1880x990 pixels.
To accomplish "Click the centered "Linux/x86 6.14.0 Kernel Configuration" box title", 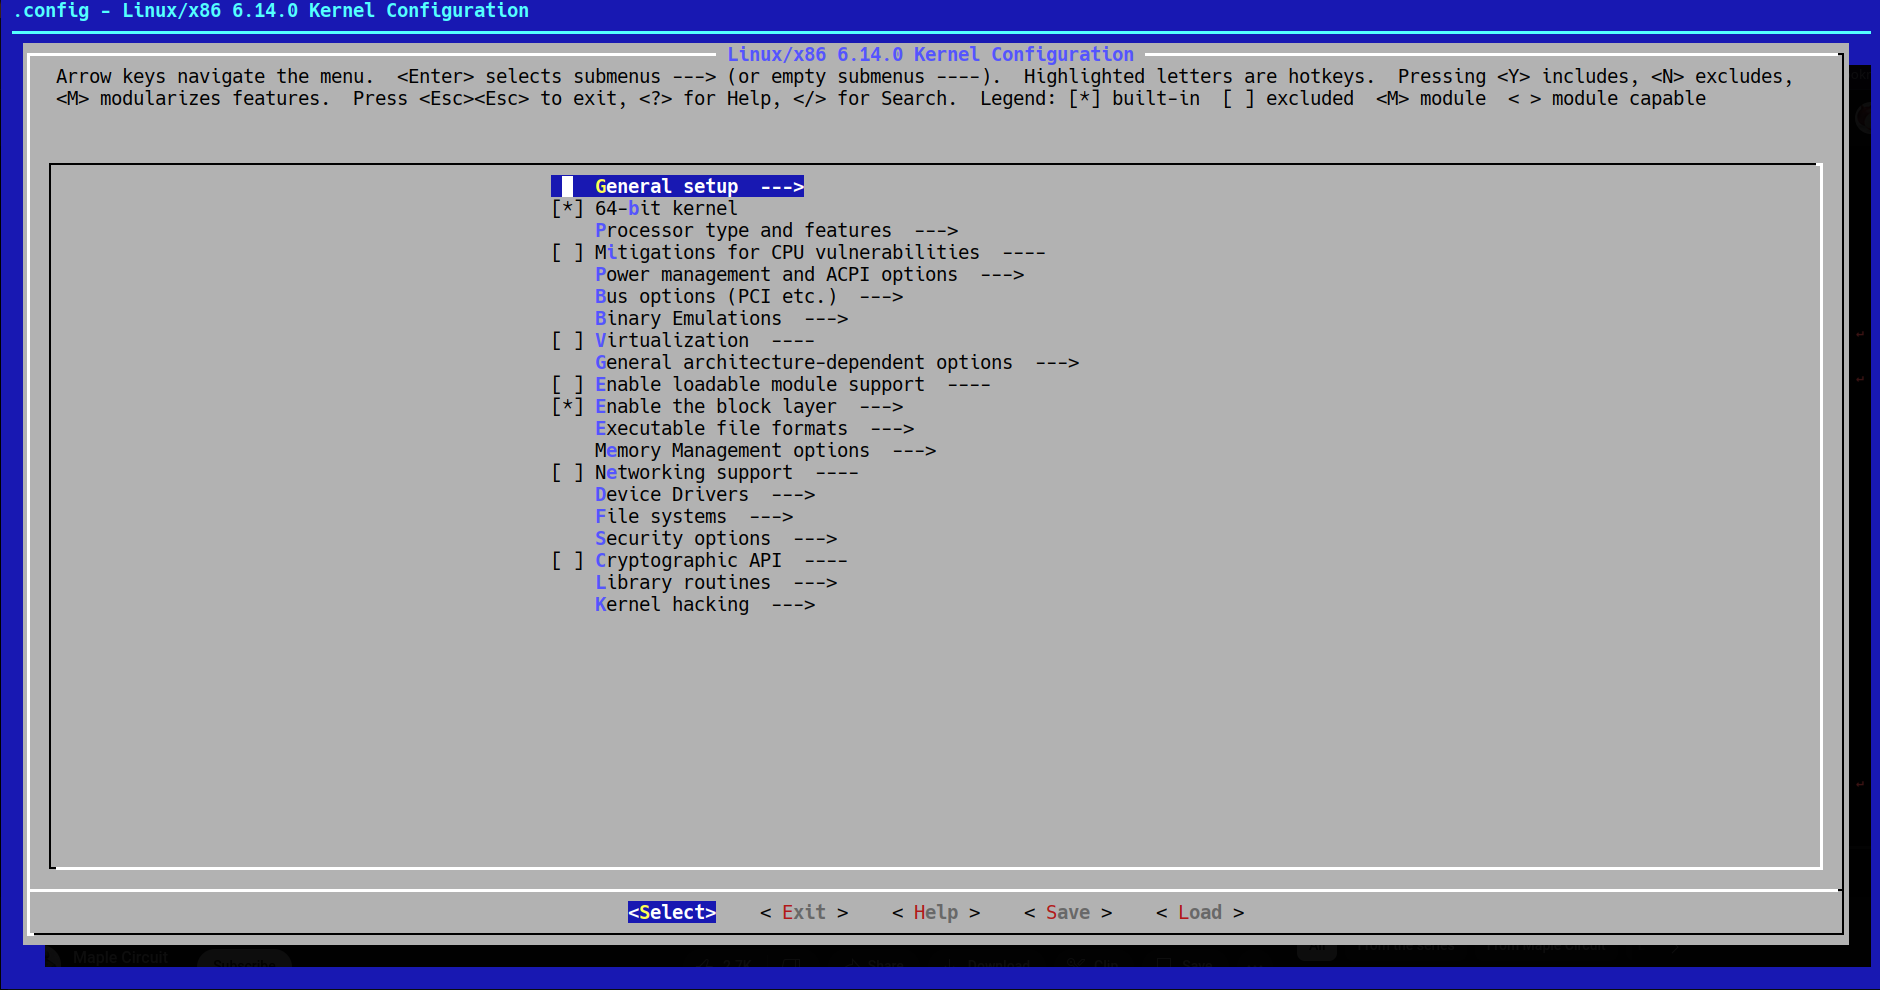I will tap(930, 54).
